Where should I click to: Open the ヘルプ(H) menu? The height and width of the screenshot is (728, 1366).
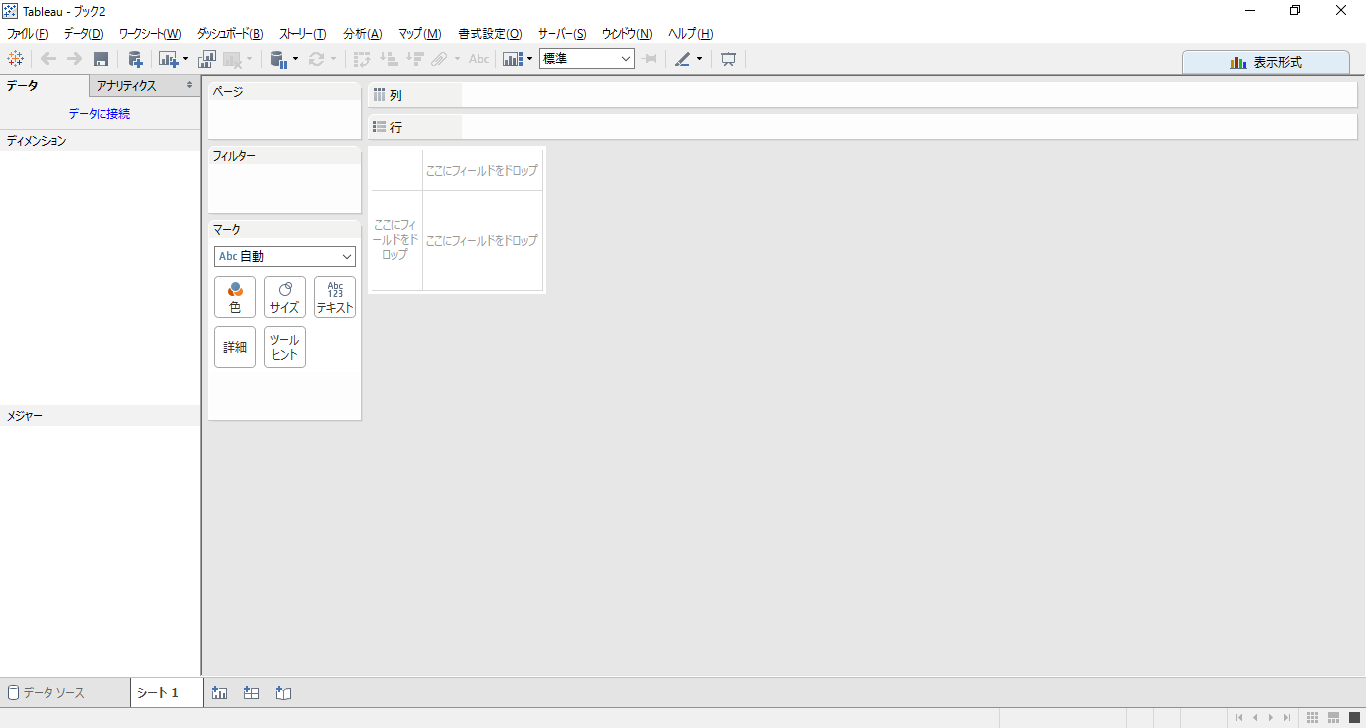pos(691,34)
